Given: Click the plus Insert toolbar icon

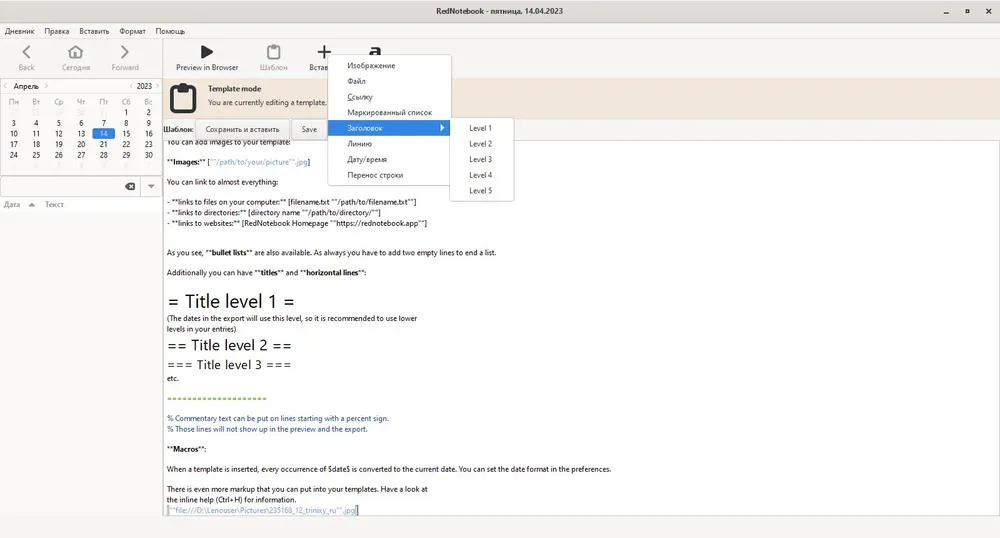Looking at the screenshot, I should [x=324, y=52].
